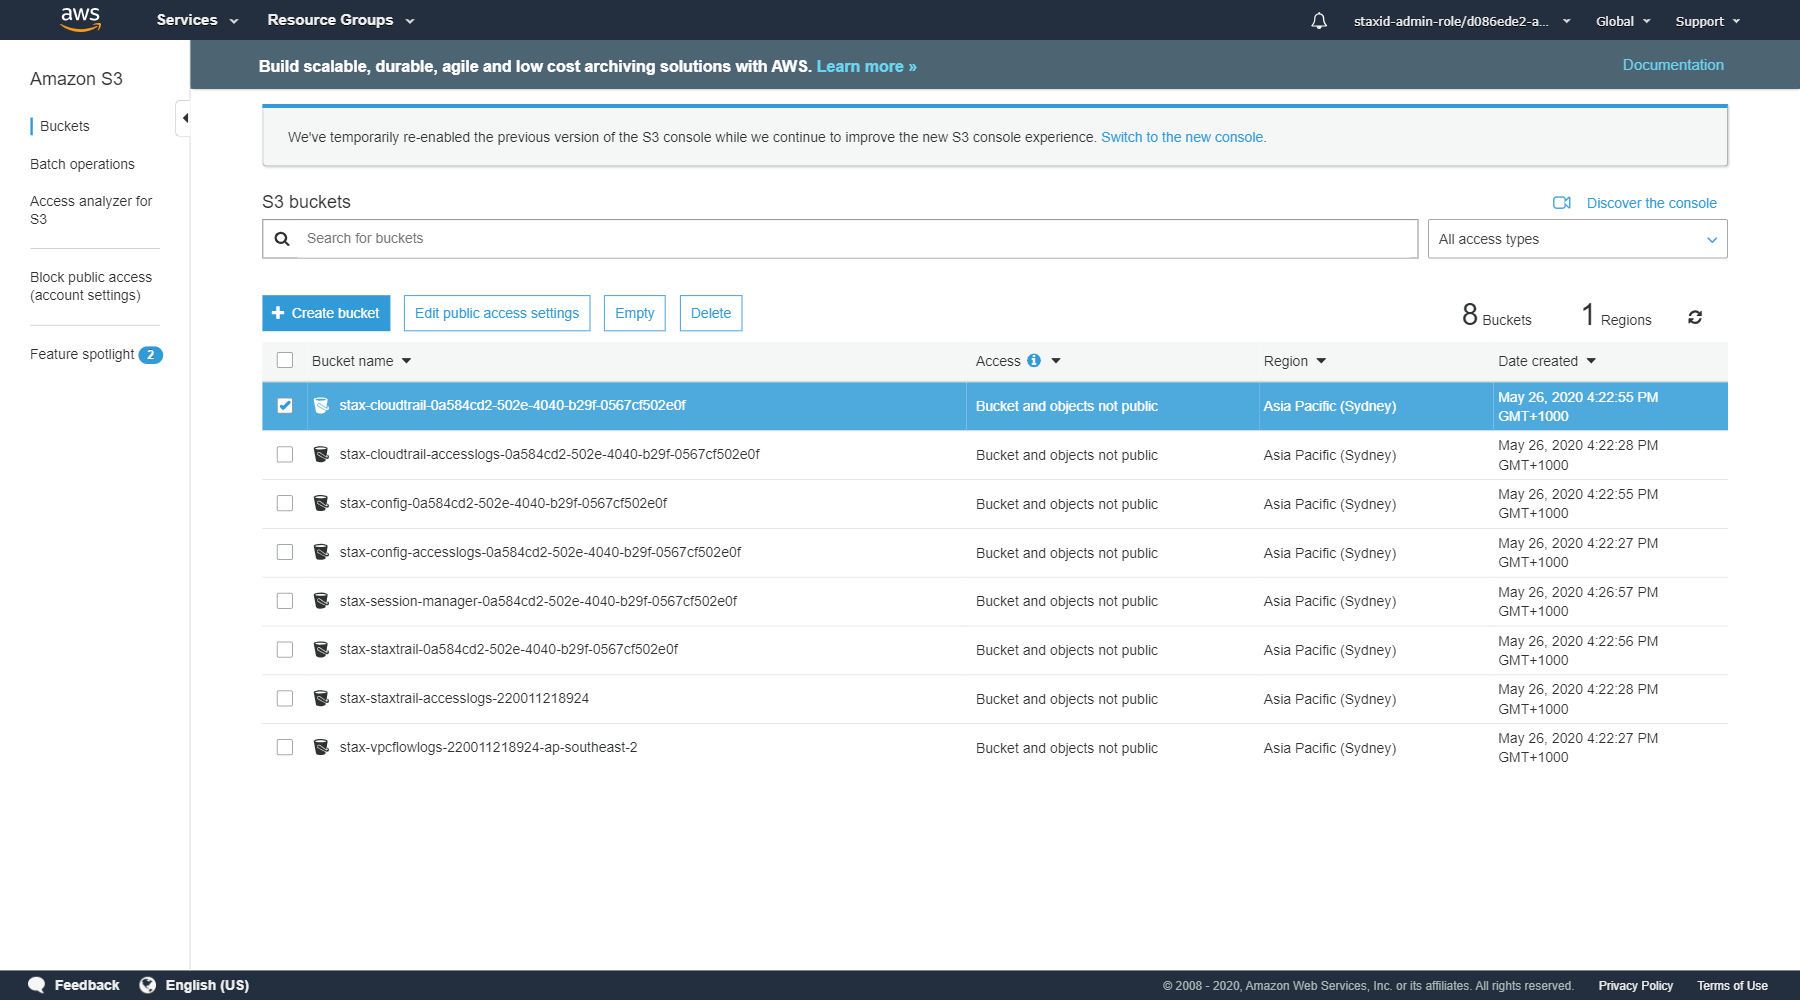Click bucket icon of stax-cloudtrail-0a584cd2 row
Image resolution: width=1800 pixels, height=1000 pixels.
coord(321,405)
